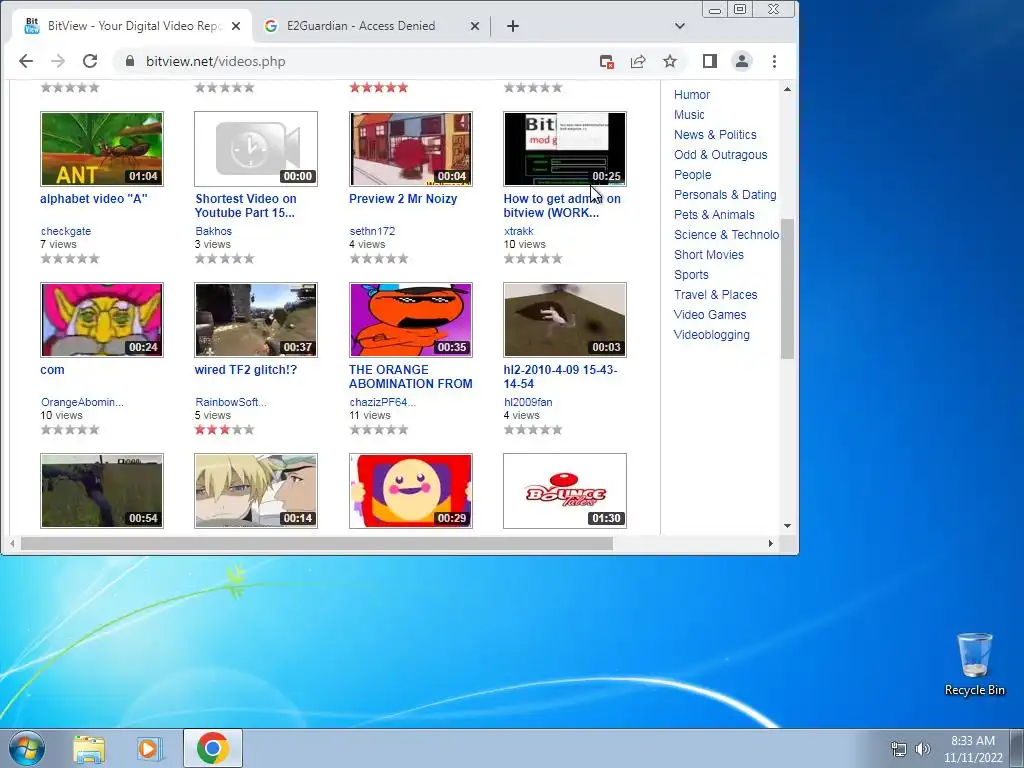Open the browser side panel icon

pyautogui.click(x=710, y=61)
